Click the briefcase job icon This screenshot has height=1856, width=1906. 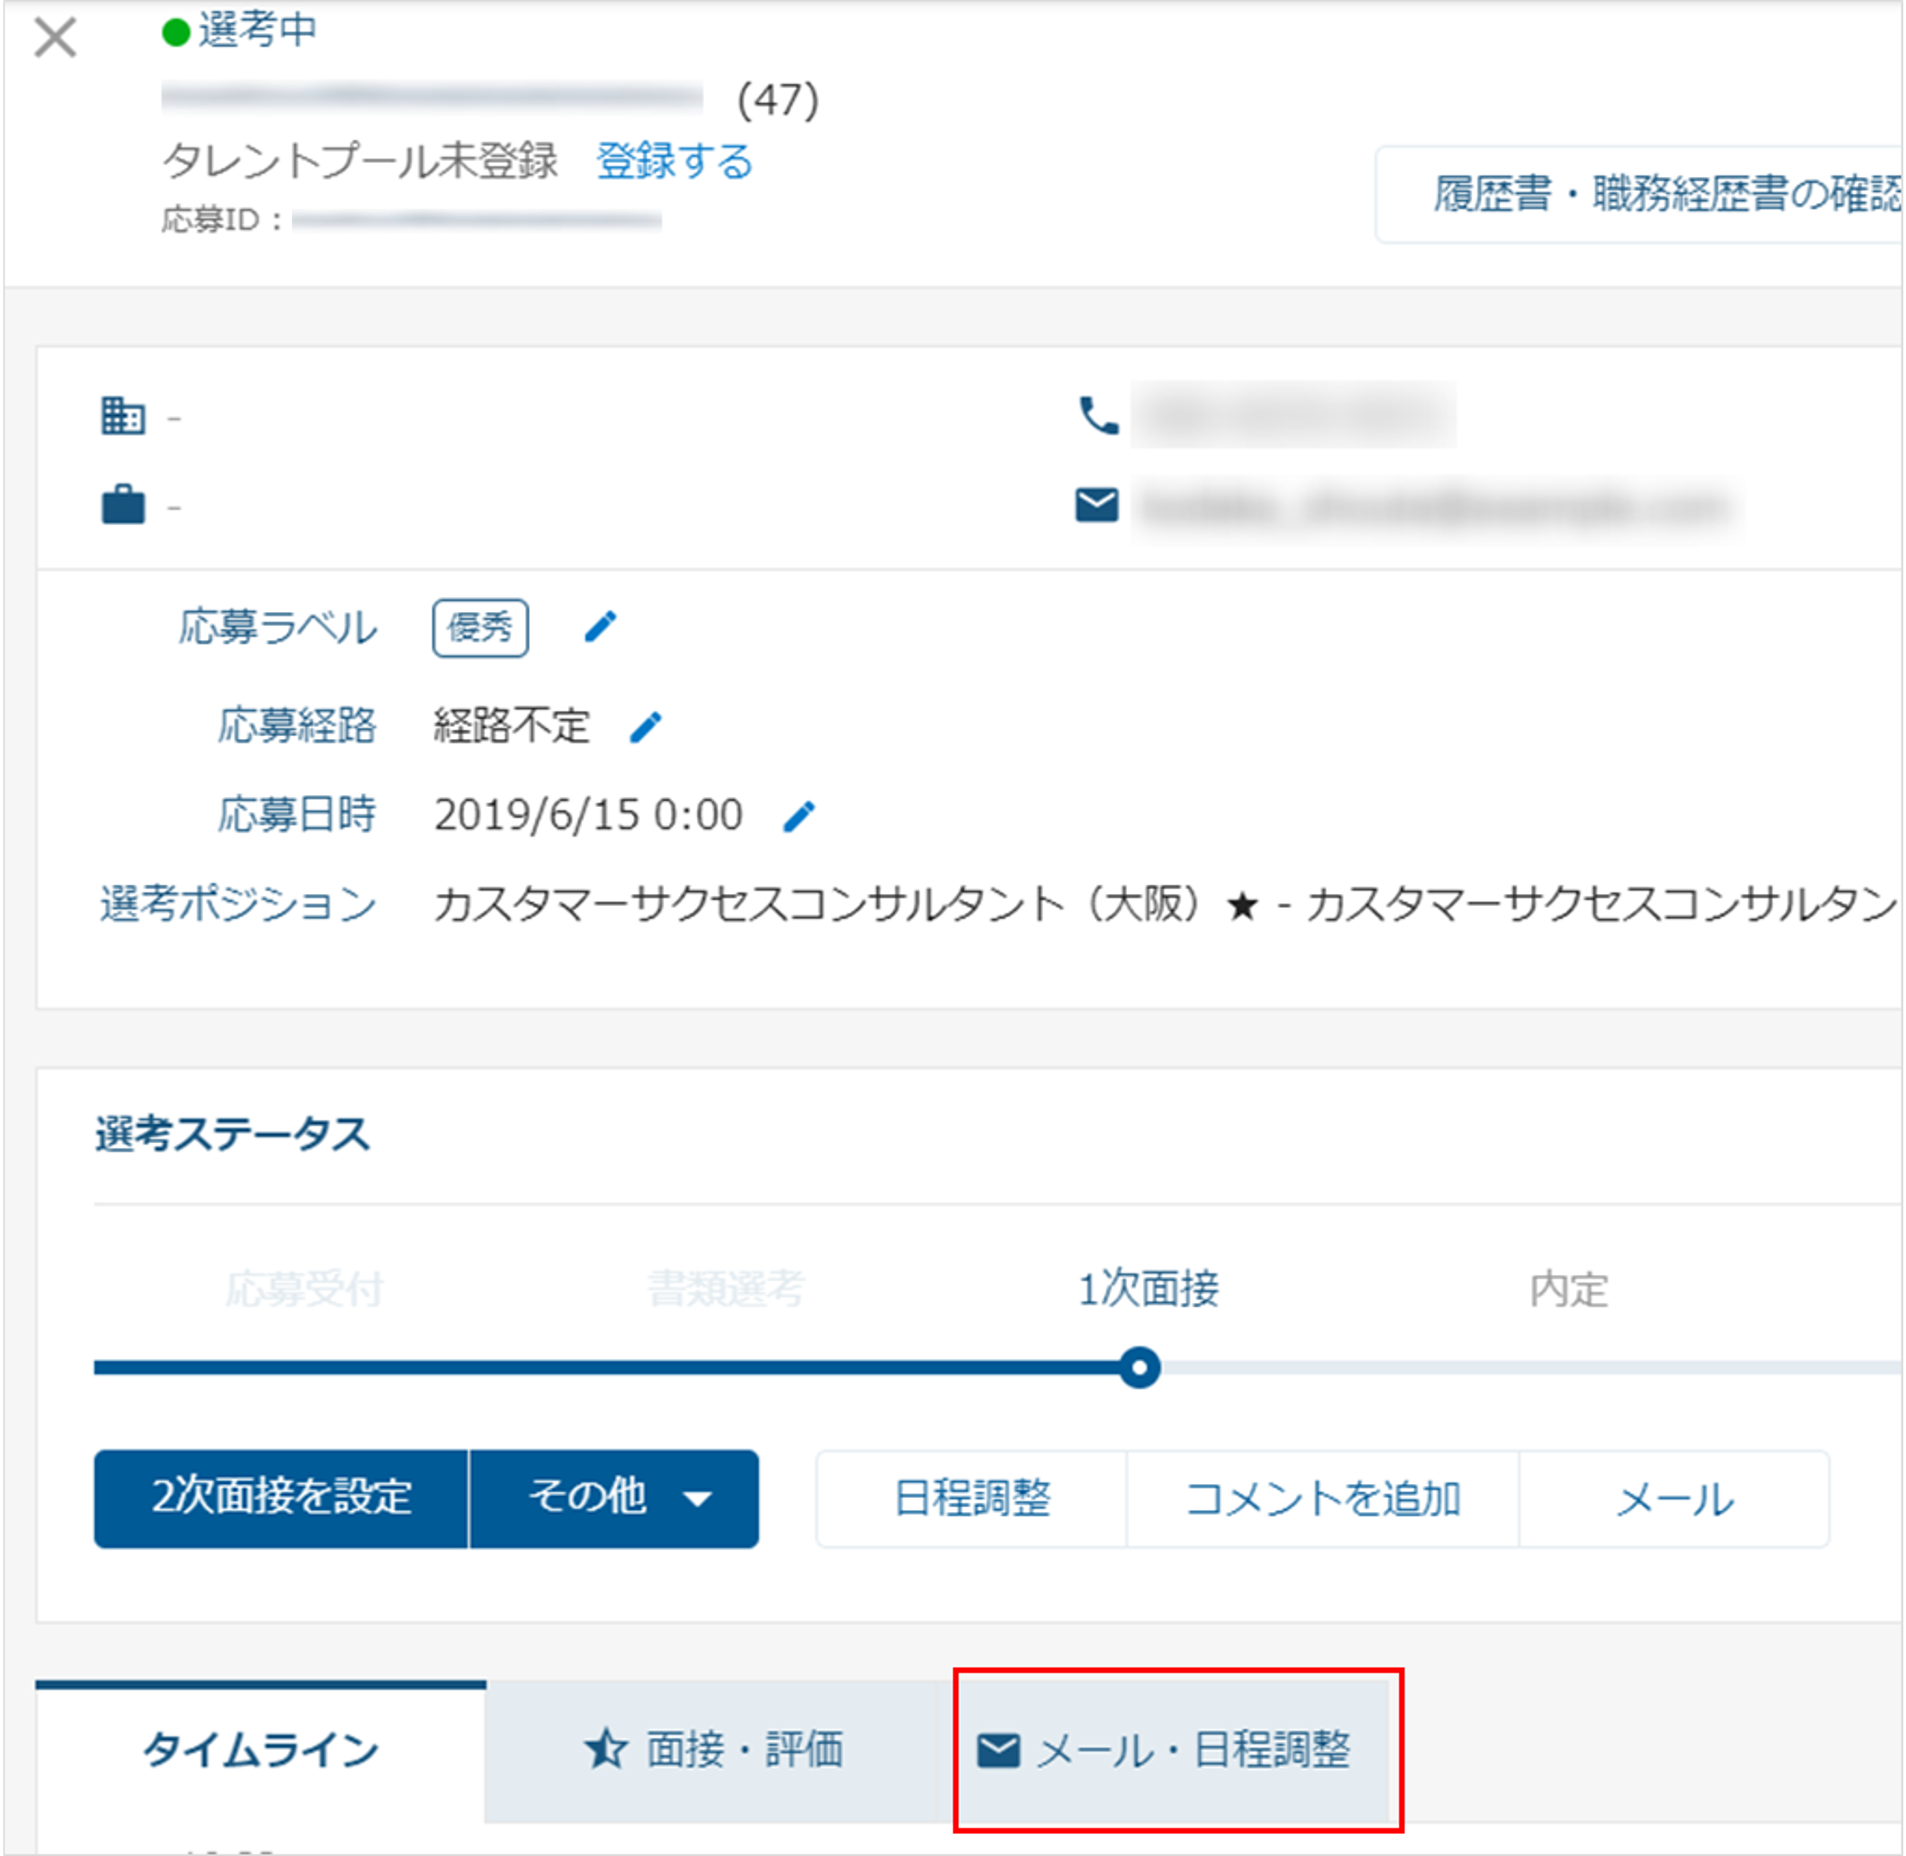[x=123, y=504]
